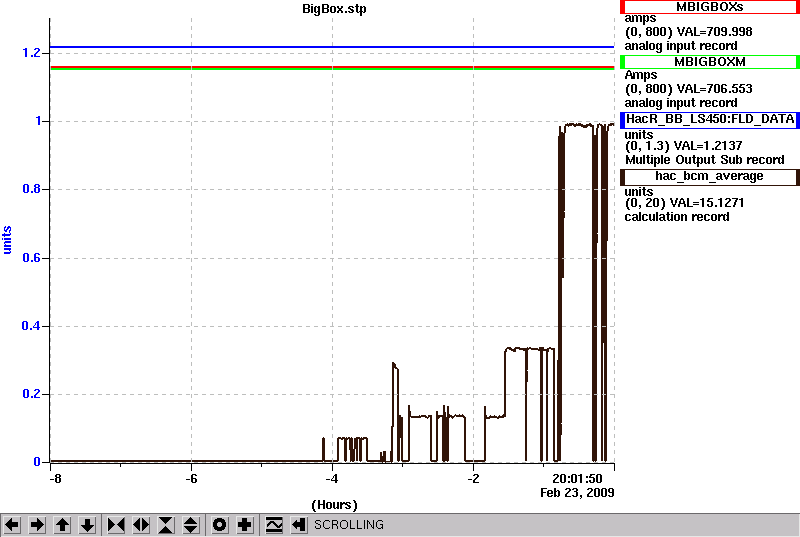Click the VAL=709.998 reading
This screenshot has width=800, height=537.
pos(714,32)
